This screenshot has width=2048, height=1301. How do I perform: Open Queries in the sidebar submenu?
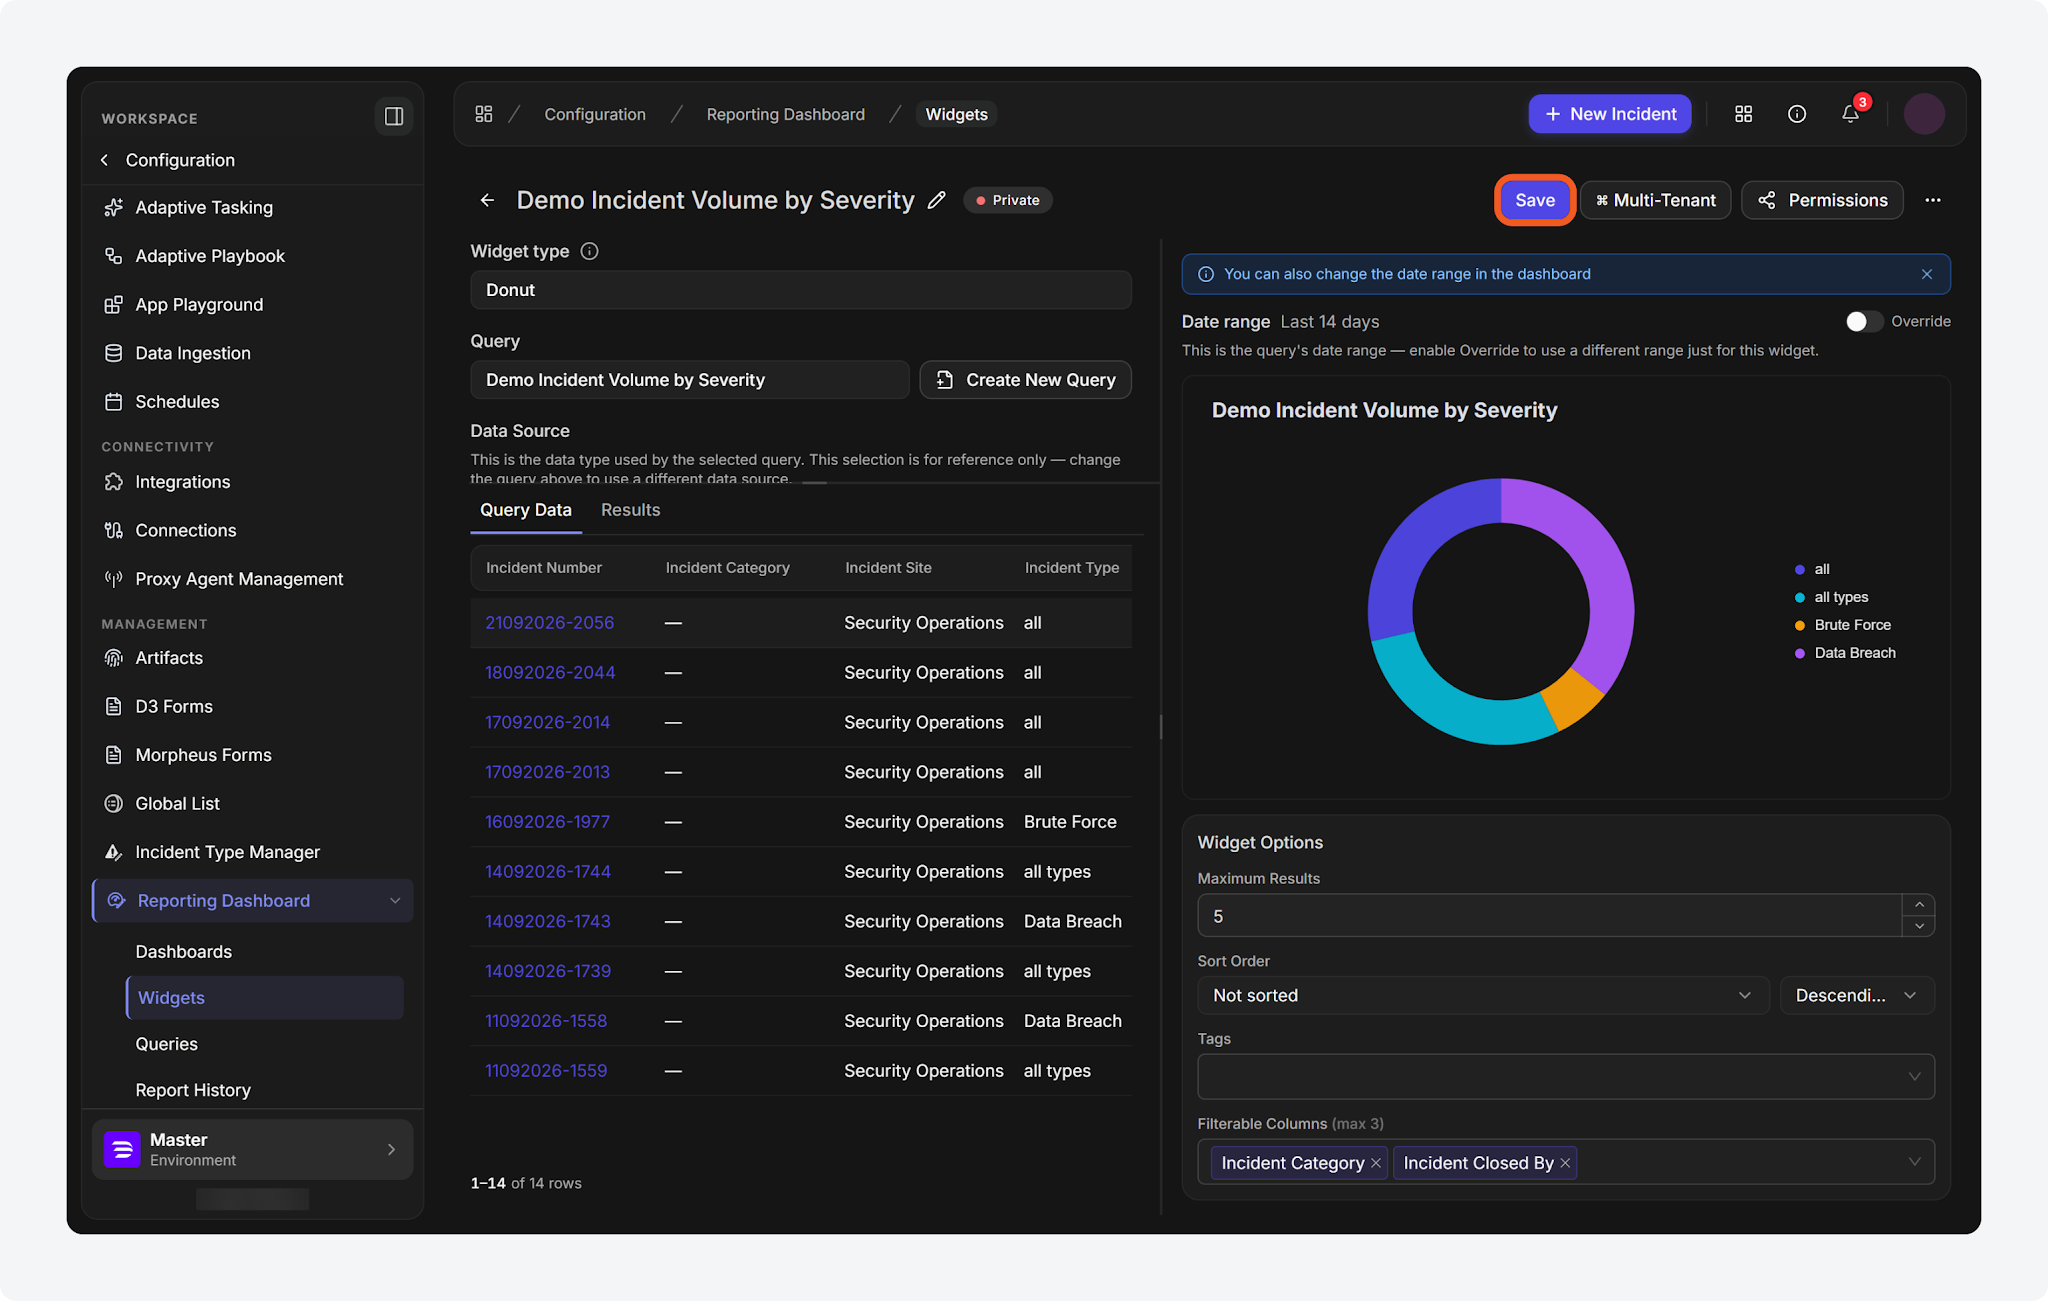(167, 1043)
